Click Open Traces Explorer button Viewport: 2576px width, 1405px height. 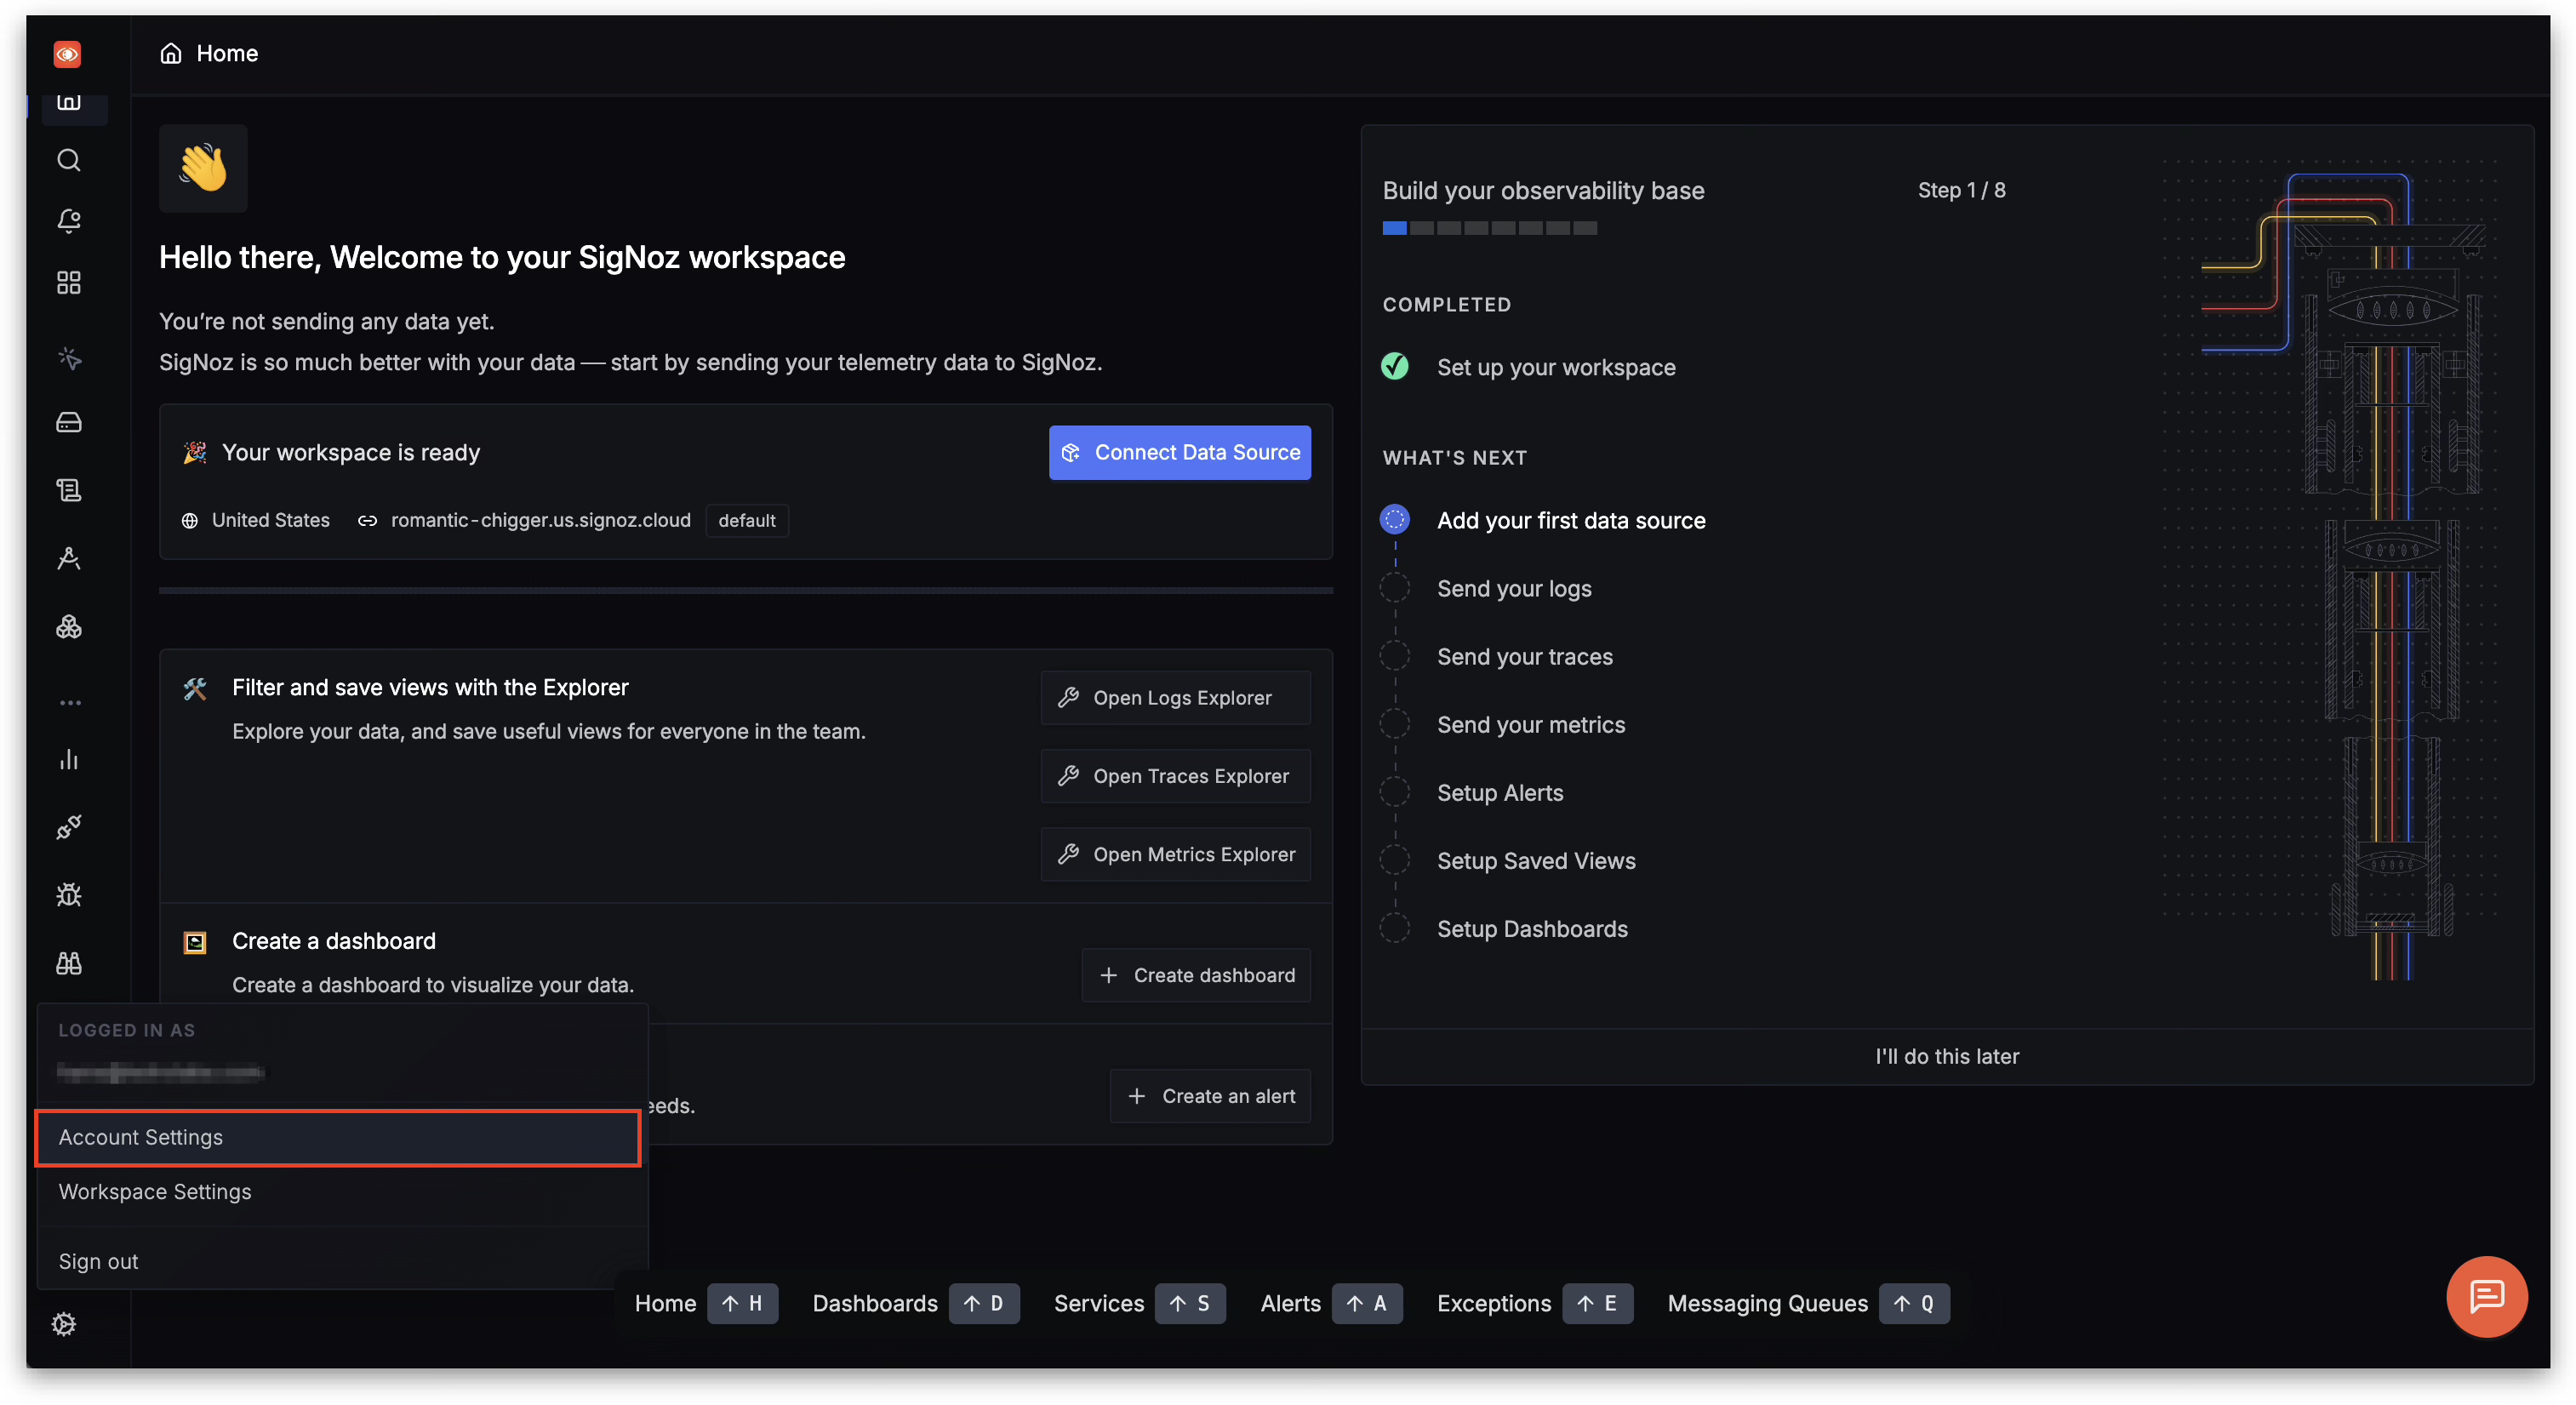tap(1175, 776)
